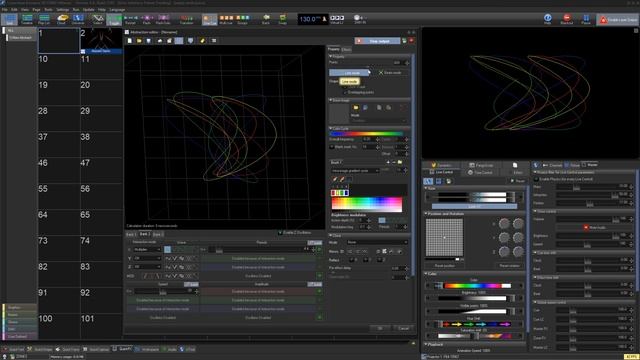Activate Transition mode in toolbar
Image resolution: width=640 pixels, height=360 pixels.
pyautogui.click(x=186, y=19)
